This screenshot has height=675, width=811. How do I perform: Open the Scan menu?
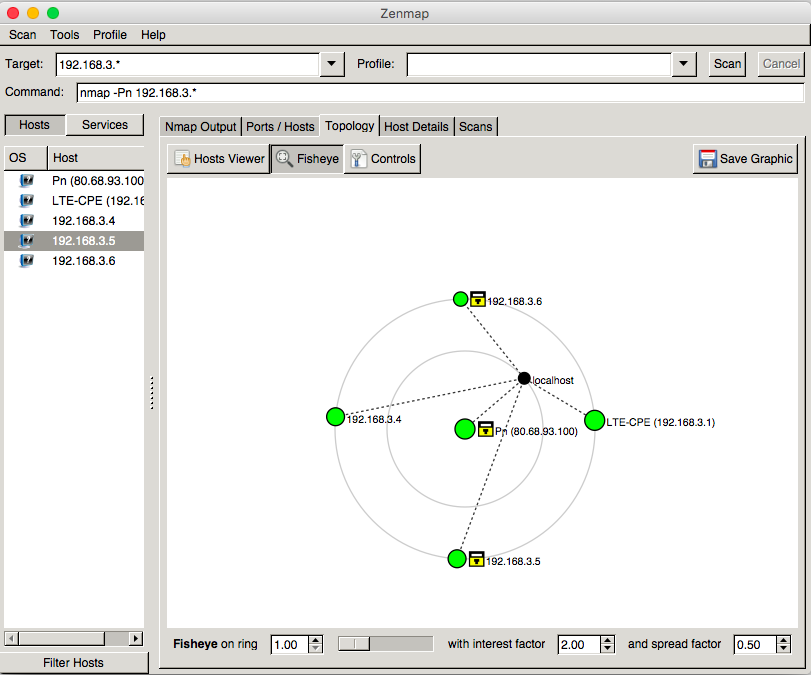click(22, 35)
